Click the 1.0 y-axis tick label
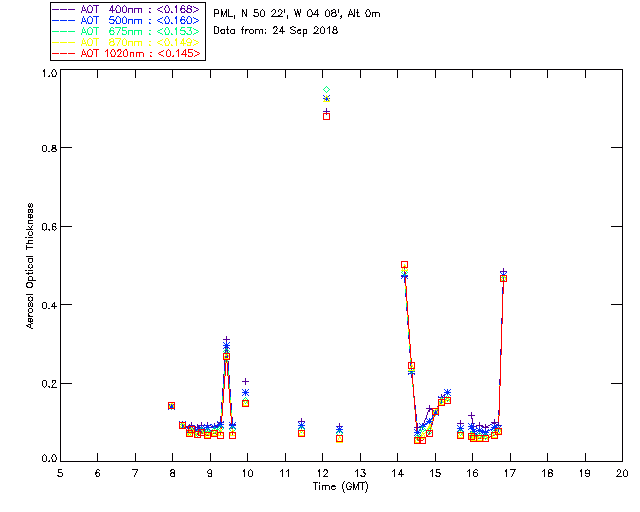The height and width of the screenshot is (512, 640). (49, 73)
